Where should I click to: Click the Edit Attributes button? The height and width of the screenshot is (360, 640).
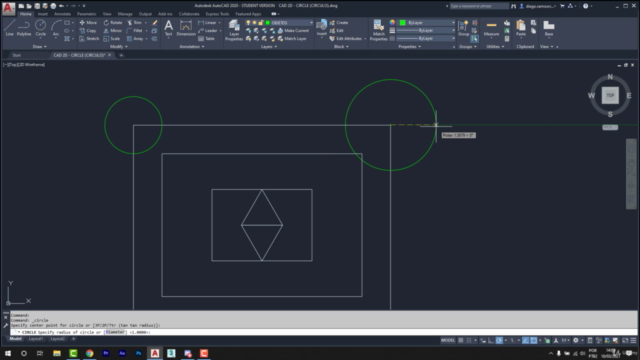pyautogui.click(x=346, y=39)
